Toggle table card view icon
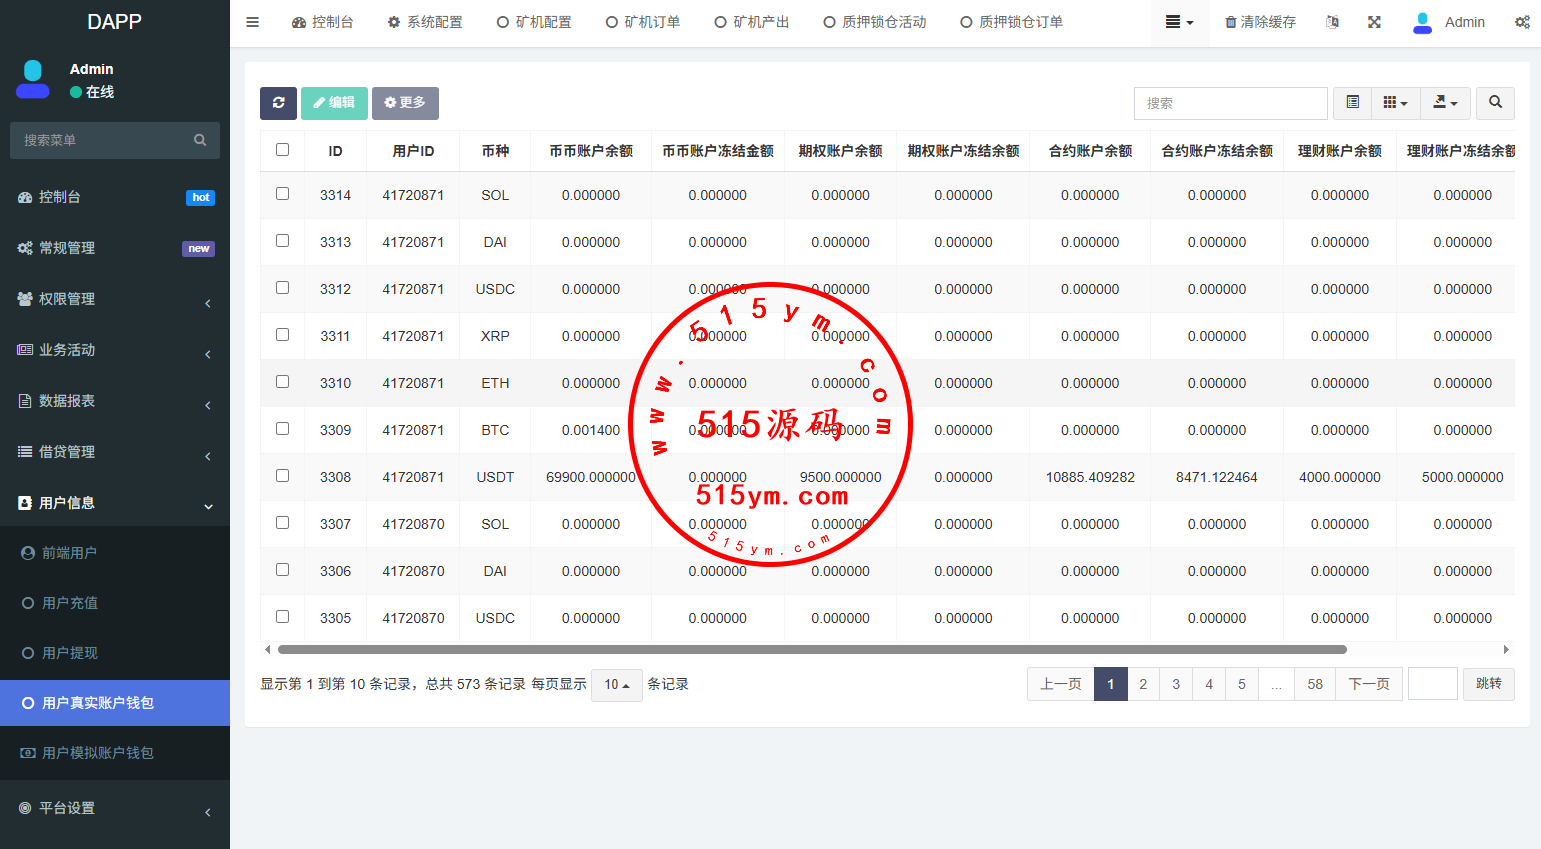Viewport: 1541px width, 849px height. coord(1352,103)
